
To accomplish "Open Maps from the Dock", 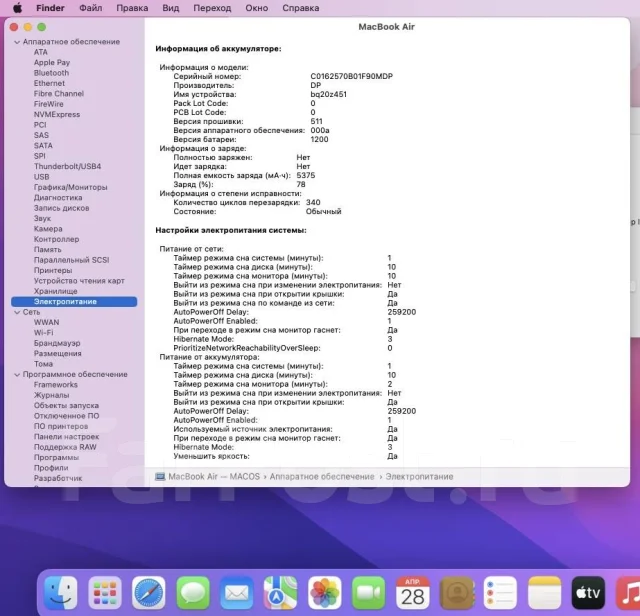I will [x=280, y=592].
